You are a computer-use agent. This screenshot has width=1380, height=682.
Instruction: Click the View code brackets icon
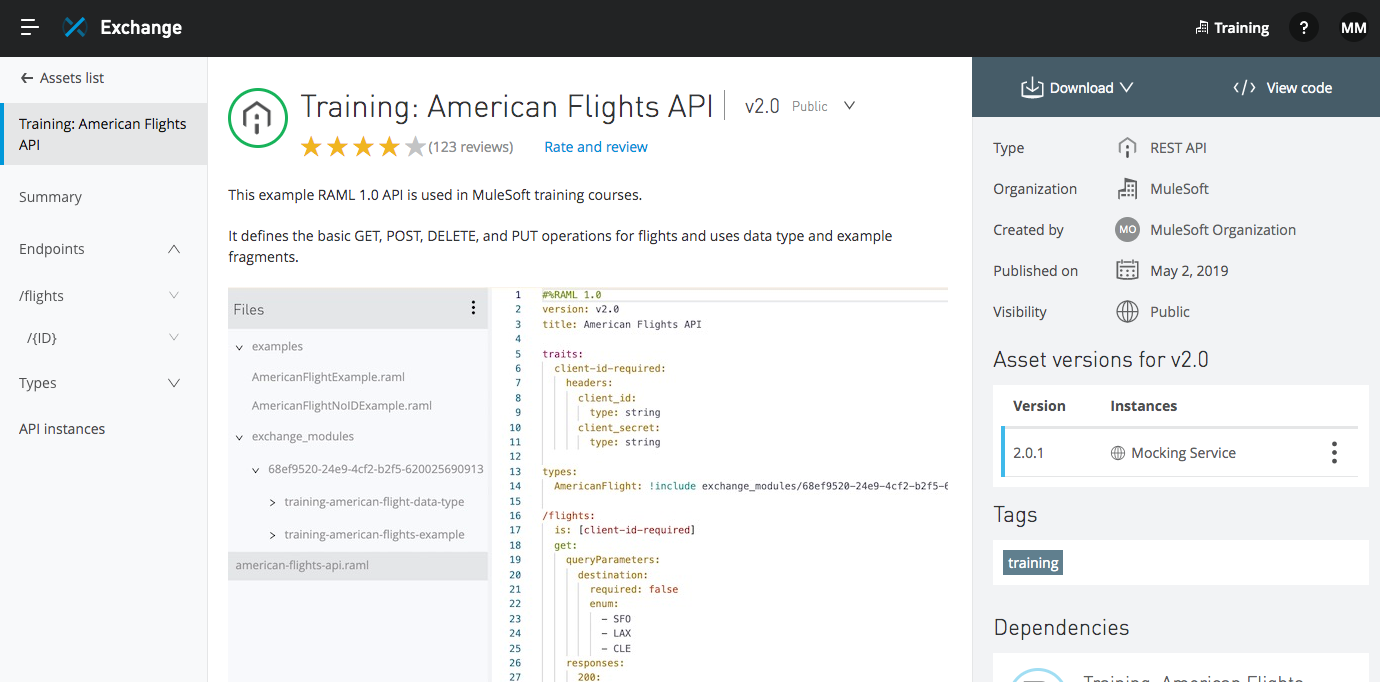[1244, 87]
